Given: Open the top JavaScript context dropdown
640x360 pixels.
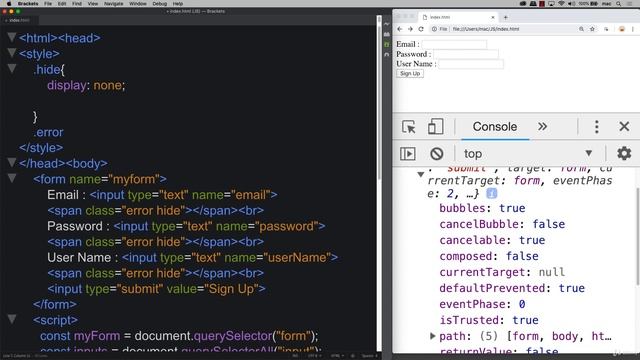Looking at the screenshot, I should pos(528,154).
